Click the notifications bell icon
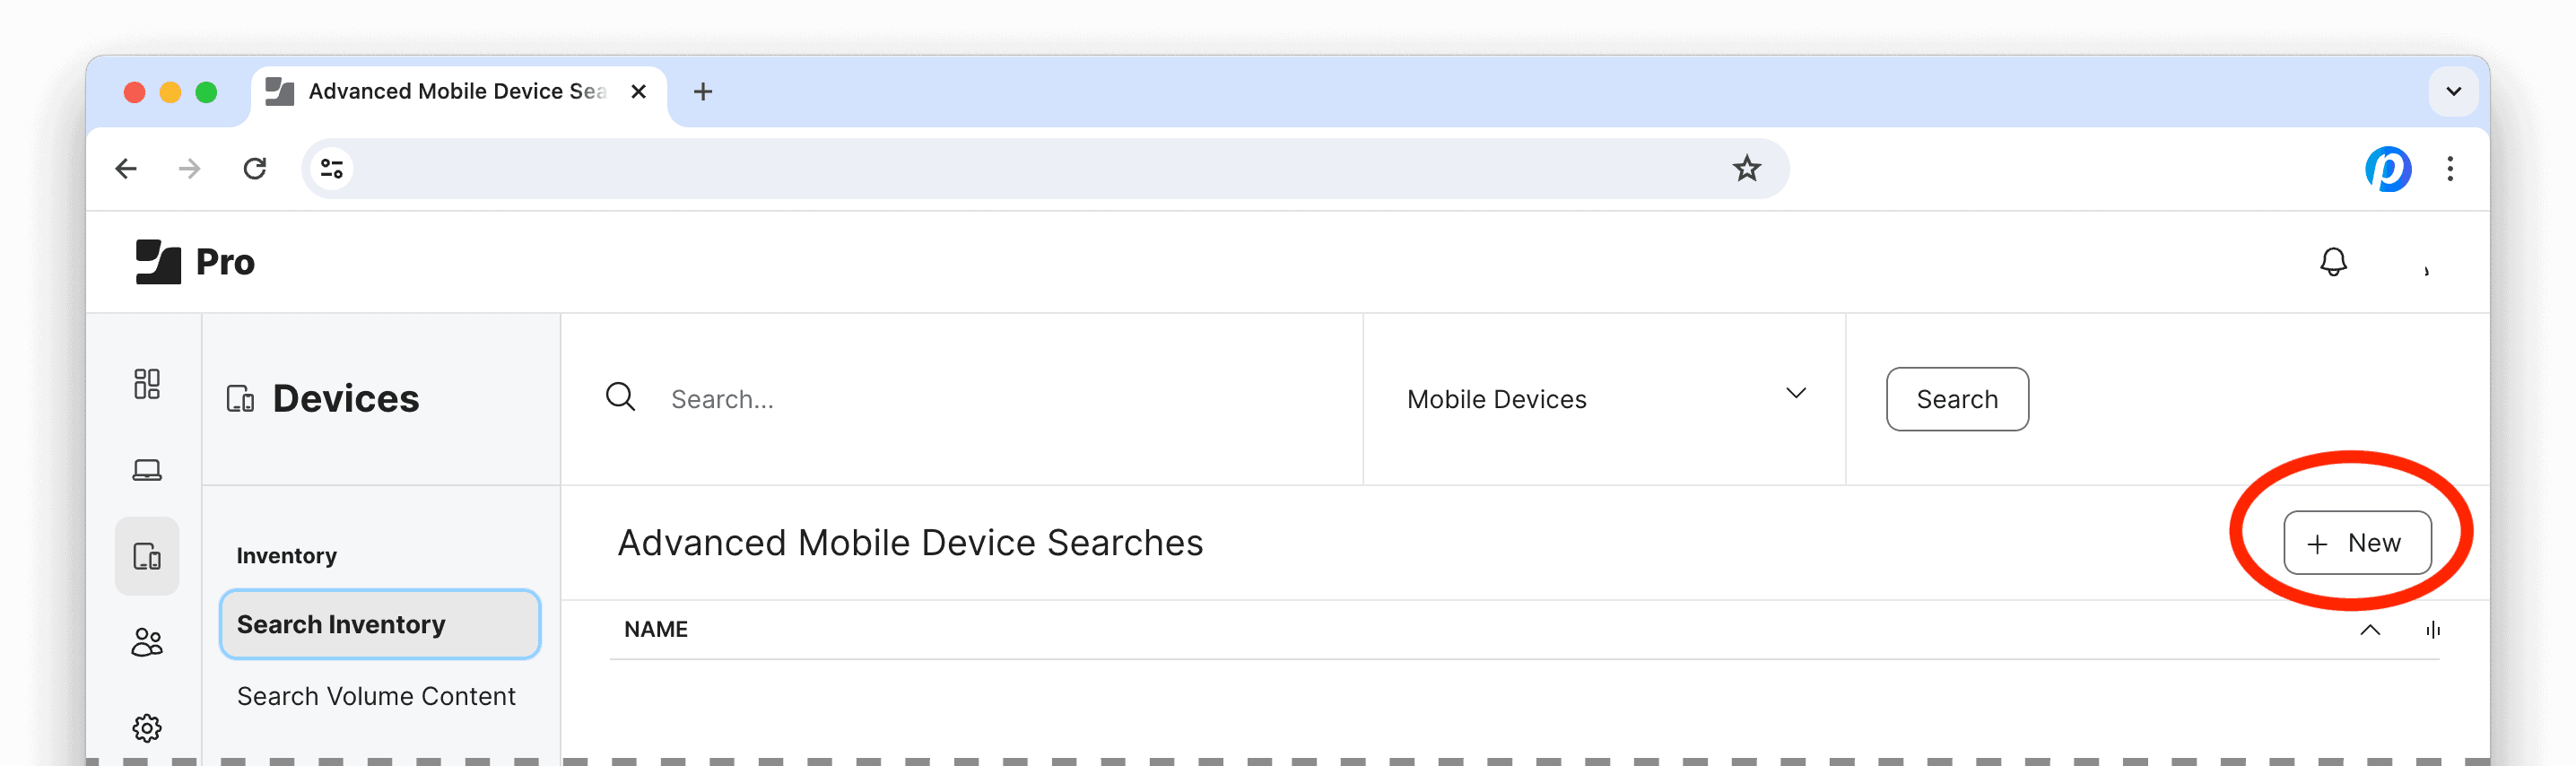2576x766 pixels. click(x=2333, y=262)
